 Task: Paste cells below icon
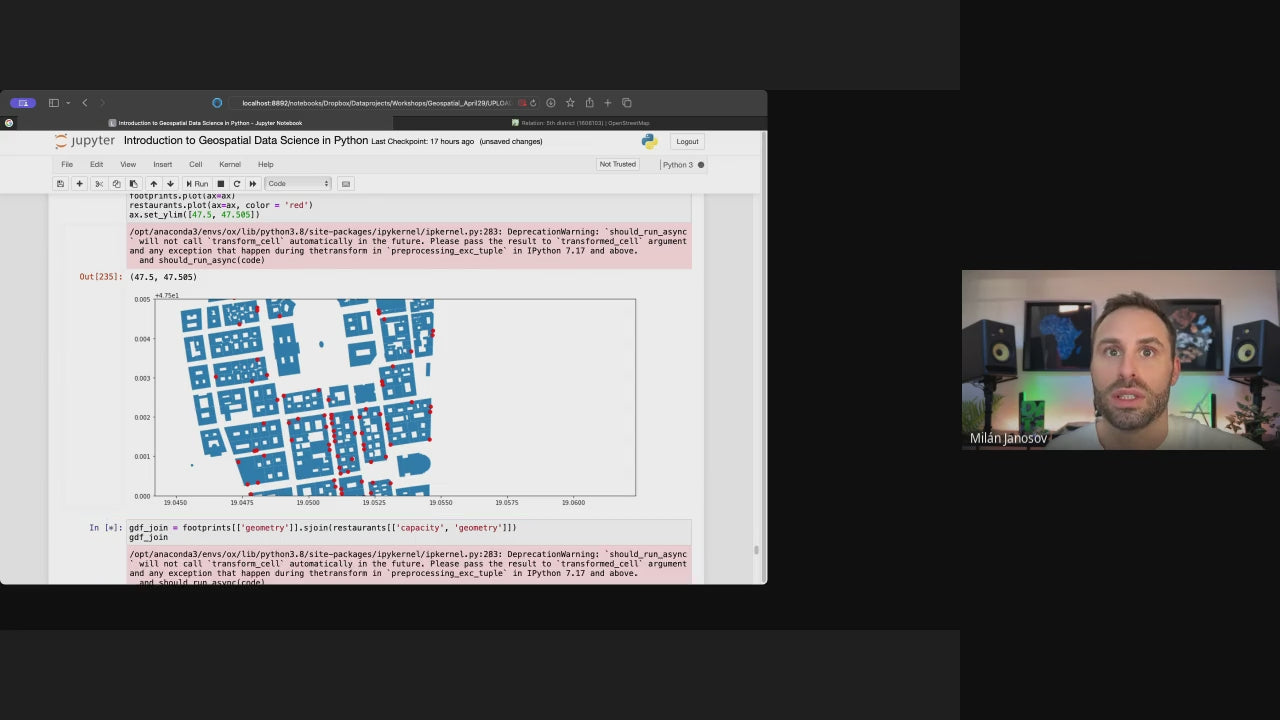point(133,184)
